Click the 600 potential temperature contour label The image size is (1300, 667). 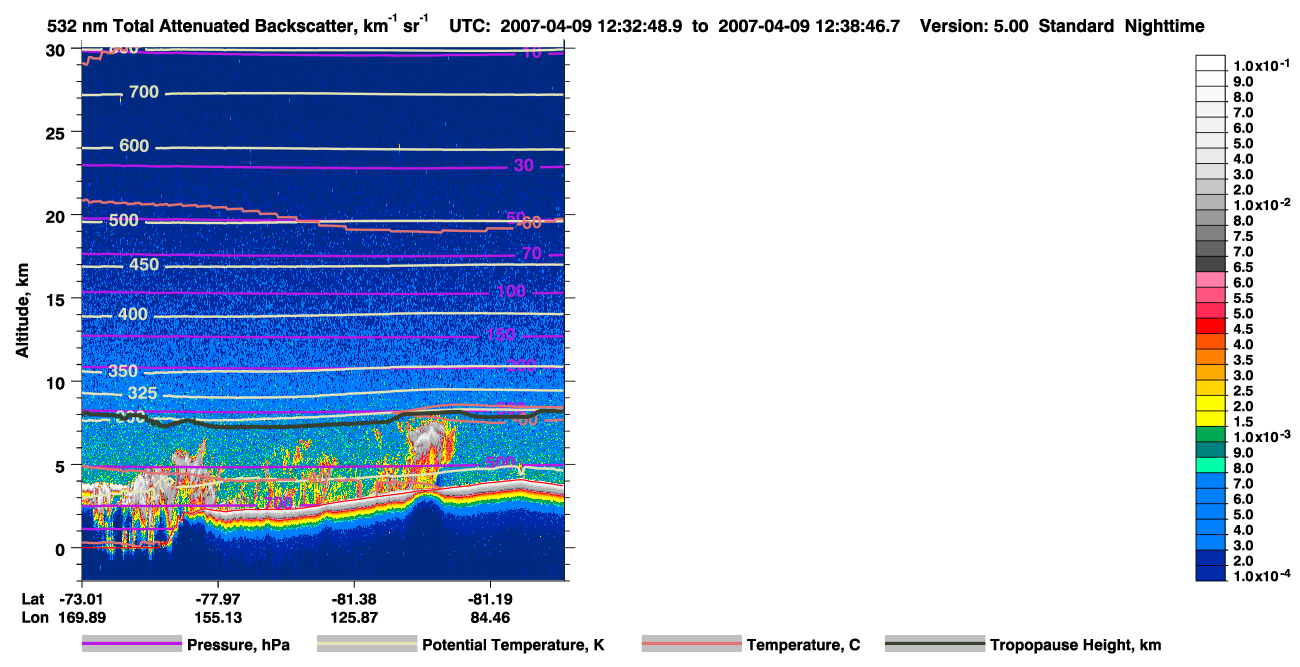[x=134, y=146]
